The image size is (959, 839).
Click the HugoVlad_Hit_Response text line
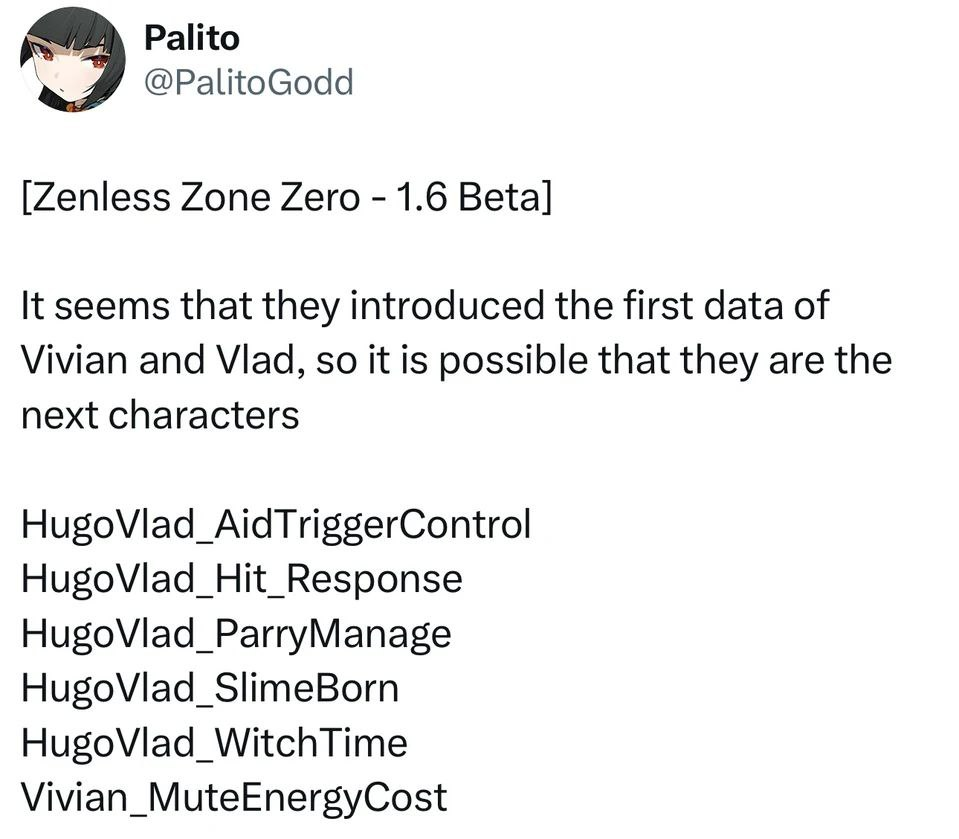[x=242, y=578]
